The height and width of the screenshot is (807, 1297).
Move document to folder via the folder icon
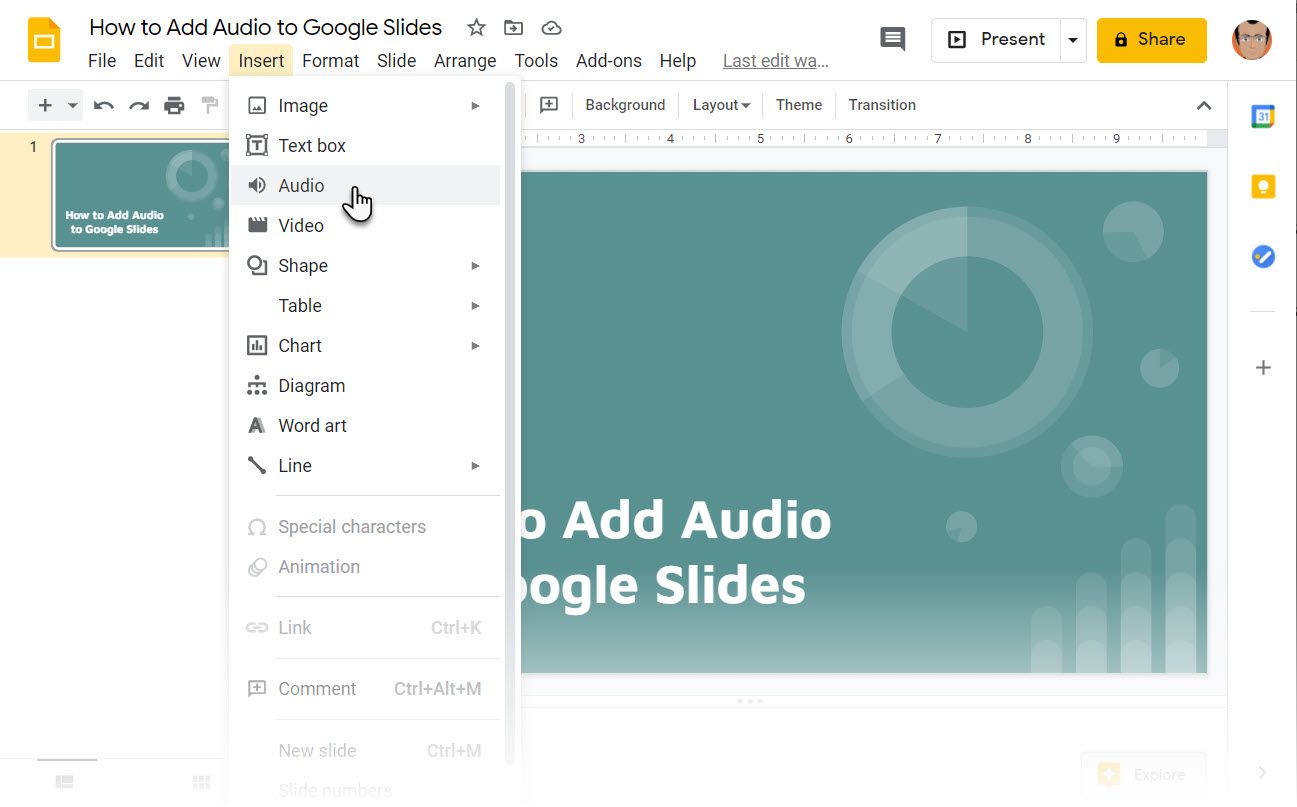tap(513, 27)
